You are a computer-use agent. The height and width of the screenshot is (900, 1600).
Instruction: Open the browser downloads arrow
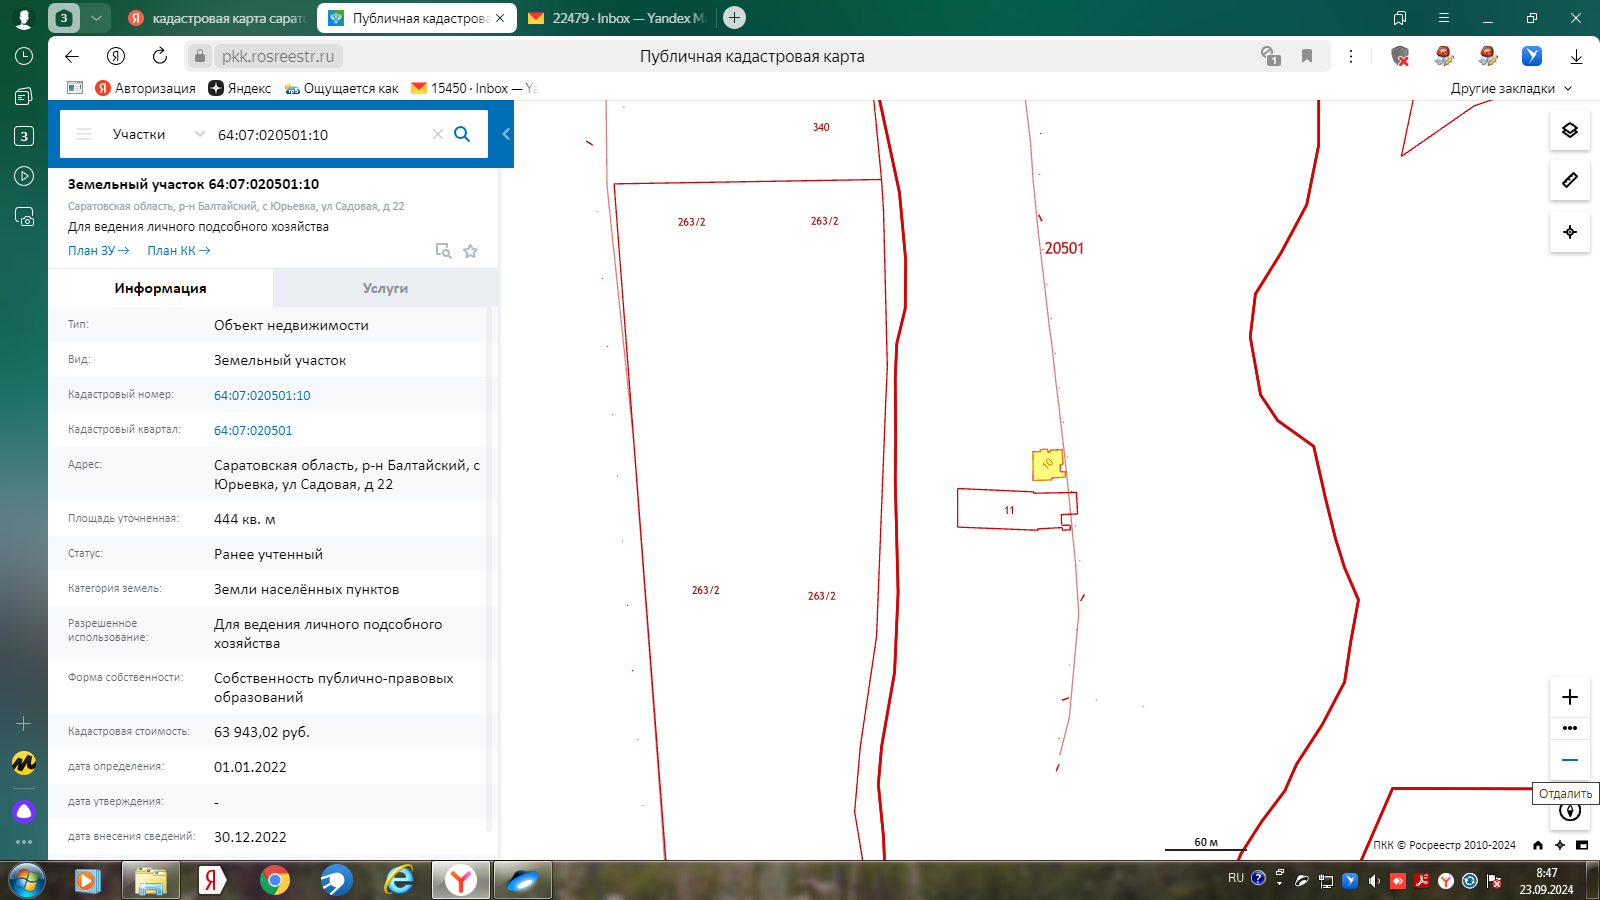[1576, 56]
